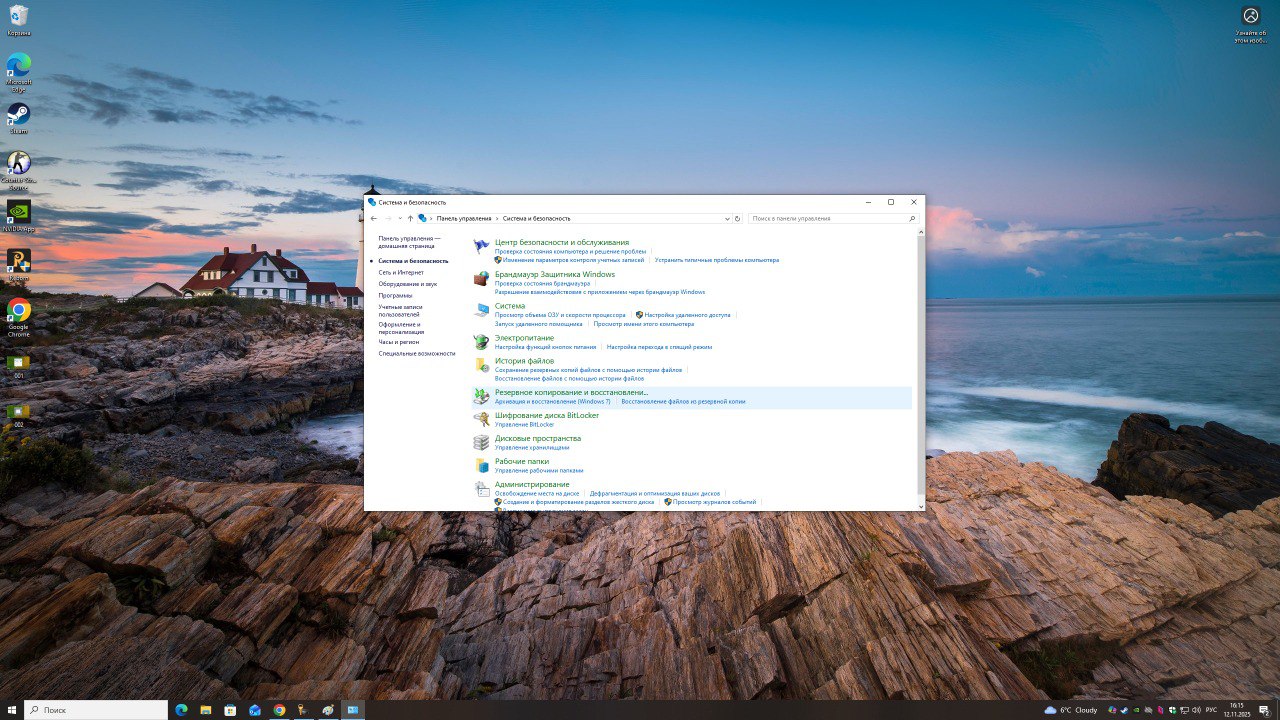Click the Дисковые пространства stacked drives icon
This screenshot has width=1280, height=720.
click(482, 442)
